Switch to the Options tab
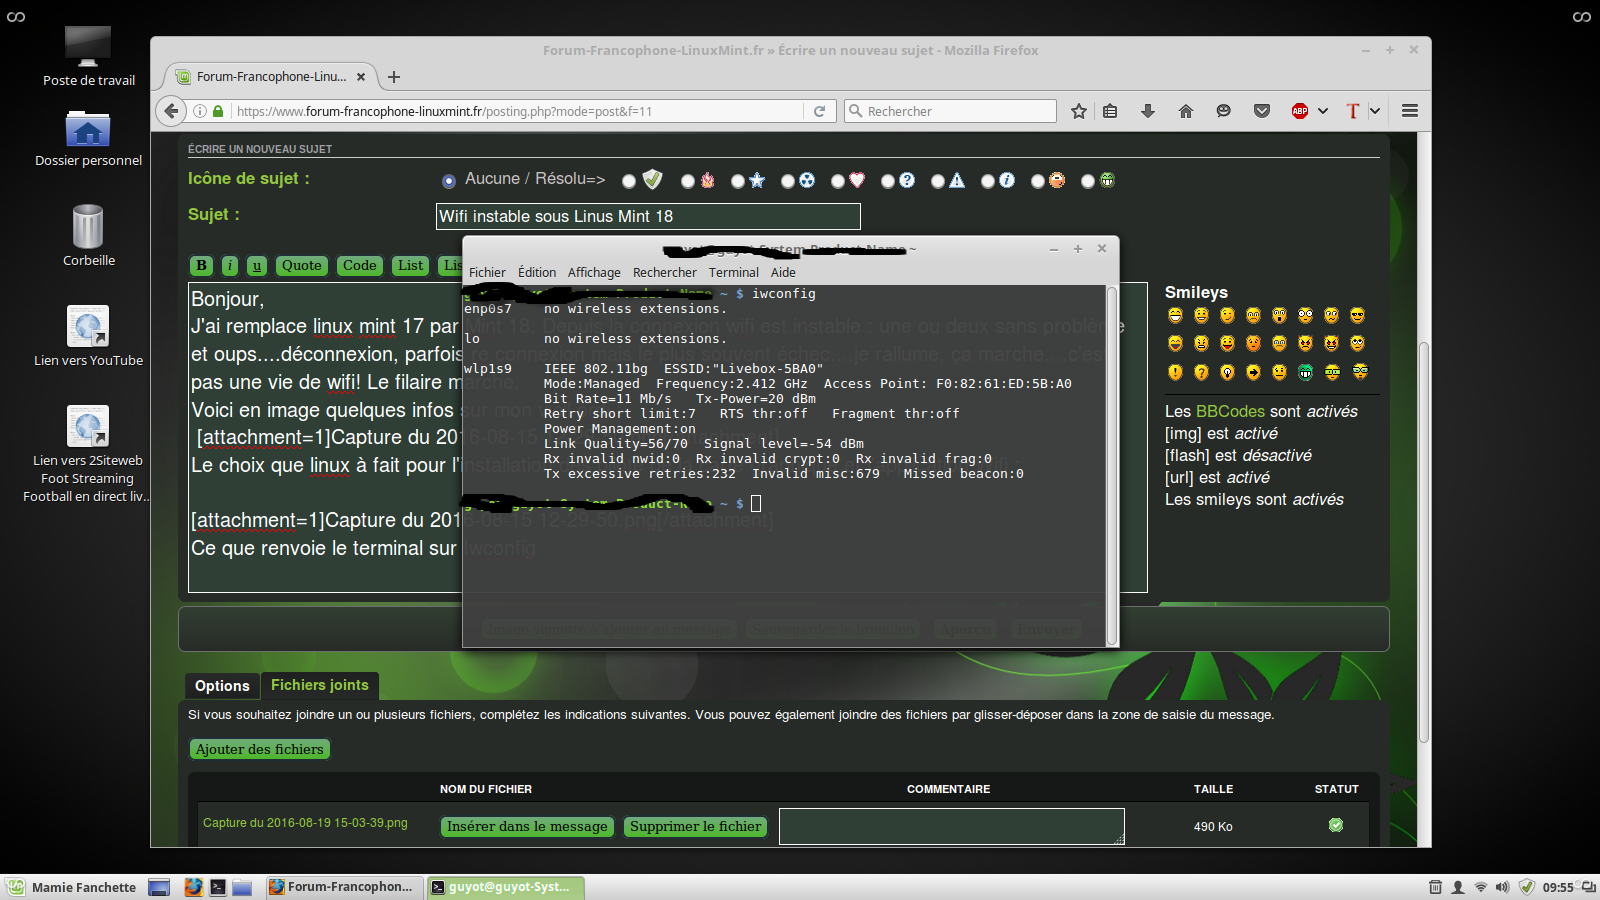Viewport: 1600px width, 900px height. 222,686
